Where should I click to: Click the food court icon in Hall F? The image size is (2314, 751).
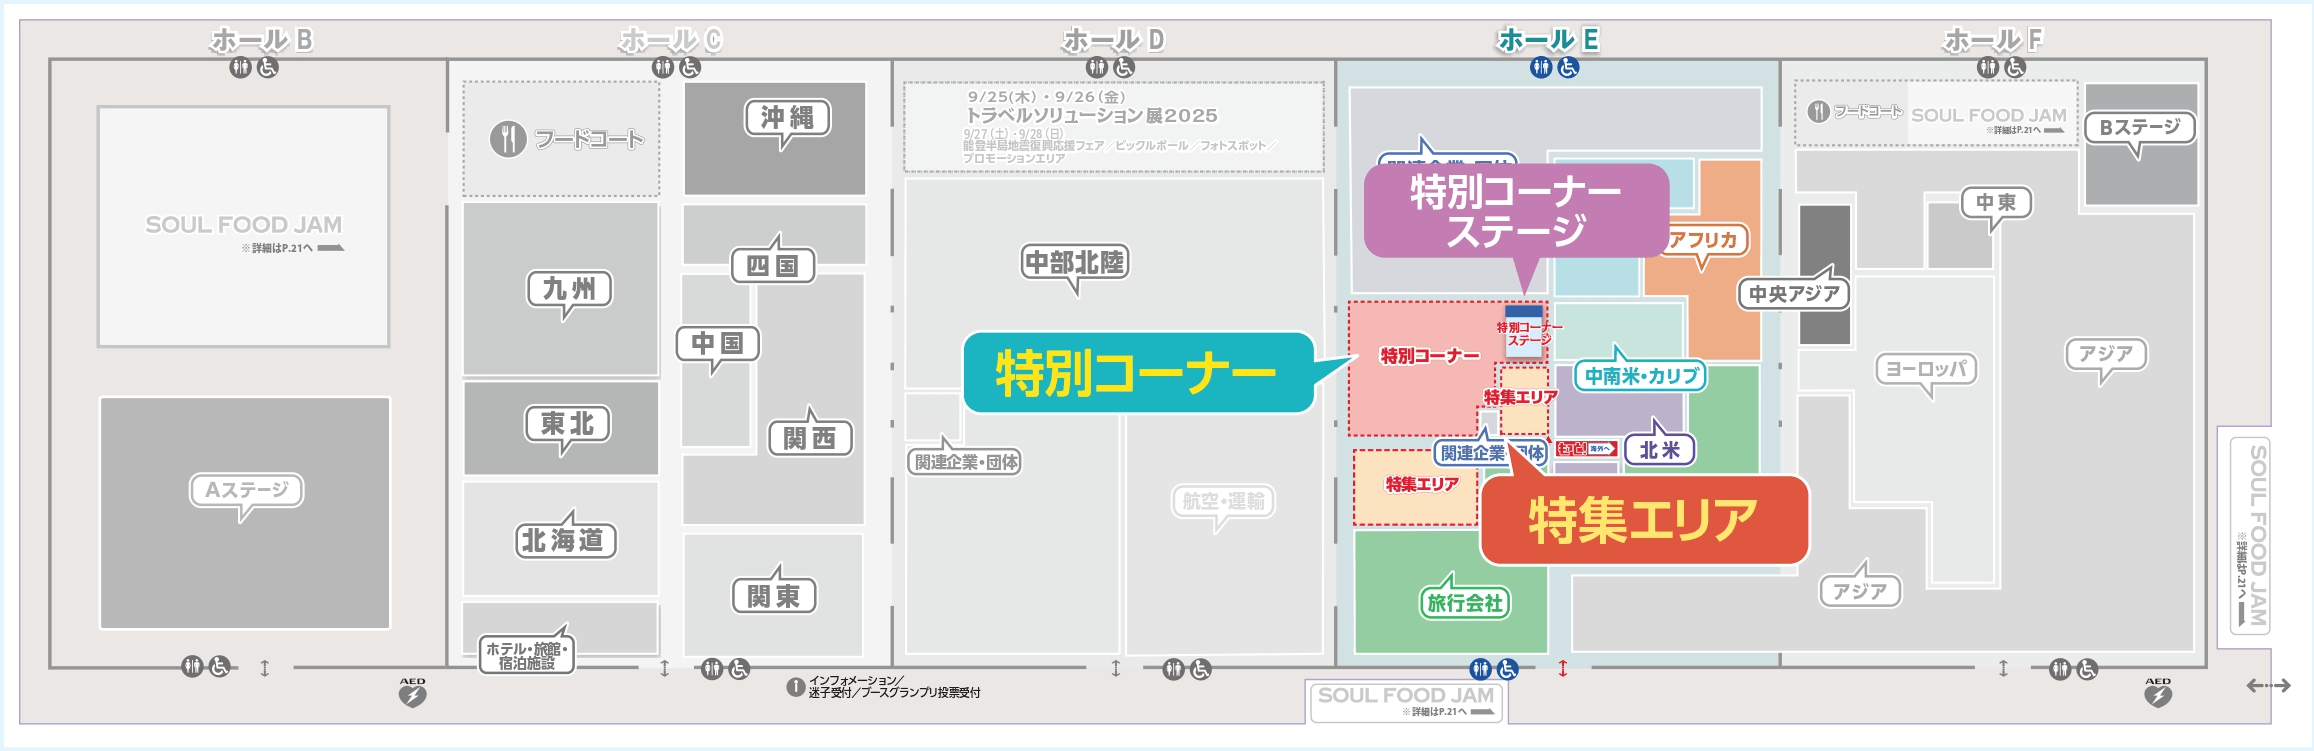(x=1819, y=112)
